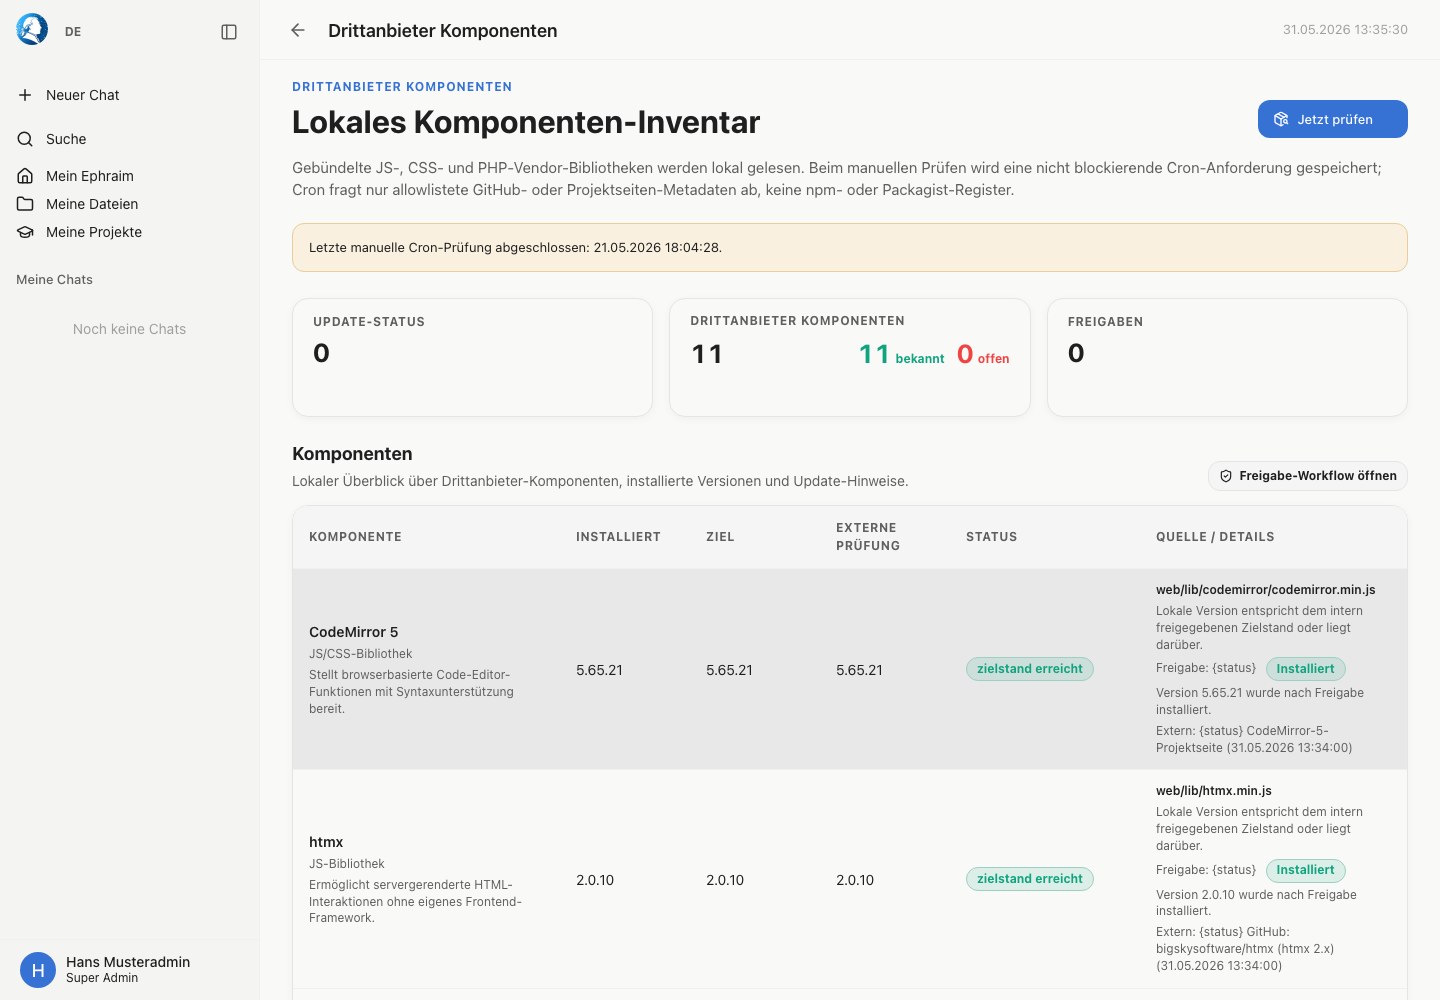The image size is (1440, 1000).
Task: Open Meine Dateien
Action: coord(129,204)
